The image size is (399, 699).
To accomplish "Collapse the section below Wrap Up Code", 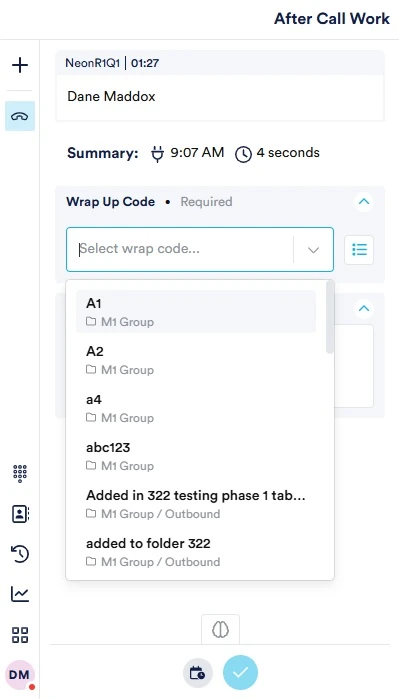I will (x=364, y=308).
